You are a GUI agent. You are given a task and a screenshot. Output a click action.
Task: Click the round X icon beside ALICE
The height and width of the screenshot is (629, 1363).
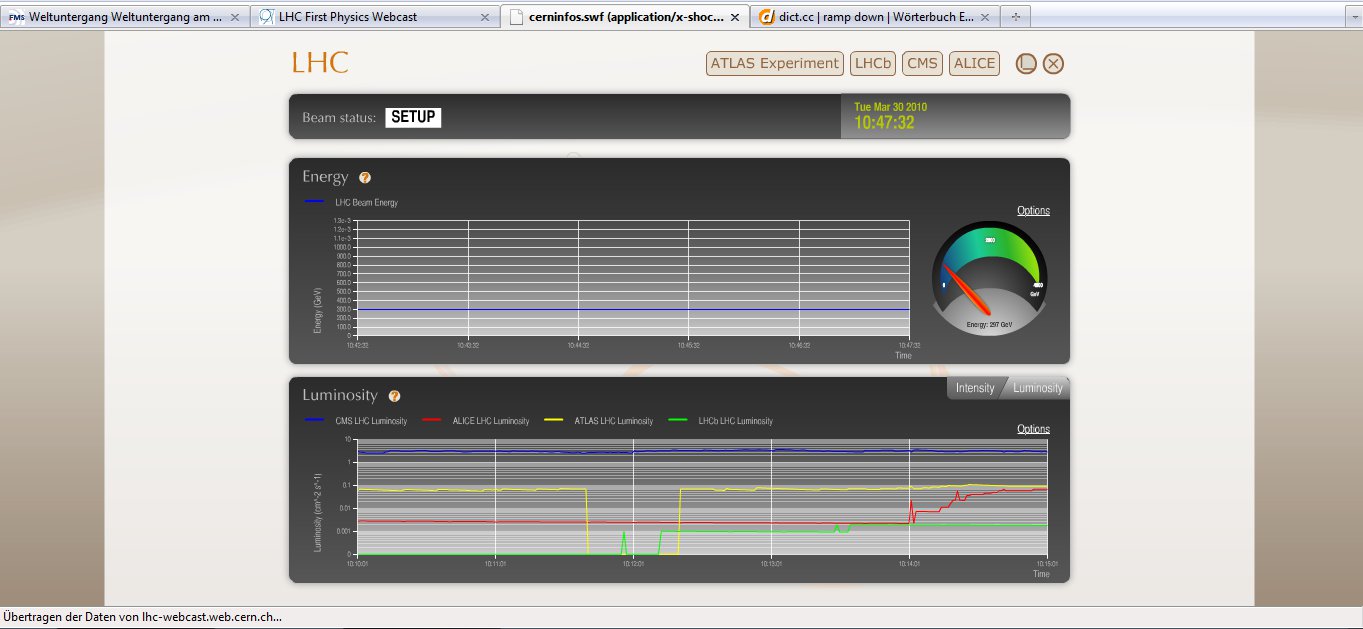[x=1053, y=64]
